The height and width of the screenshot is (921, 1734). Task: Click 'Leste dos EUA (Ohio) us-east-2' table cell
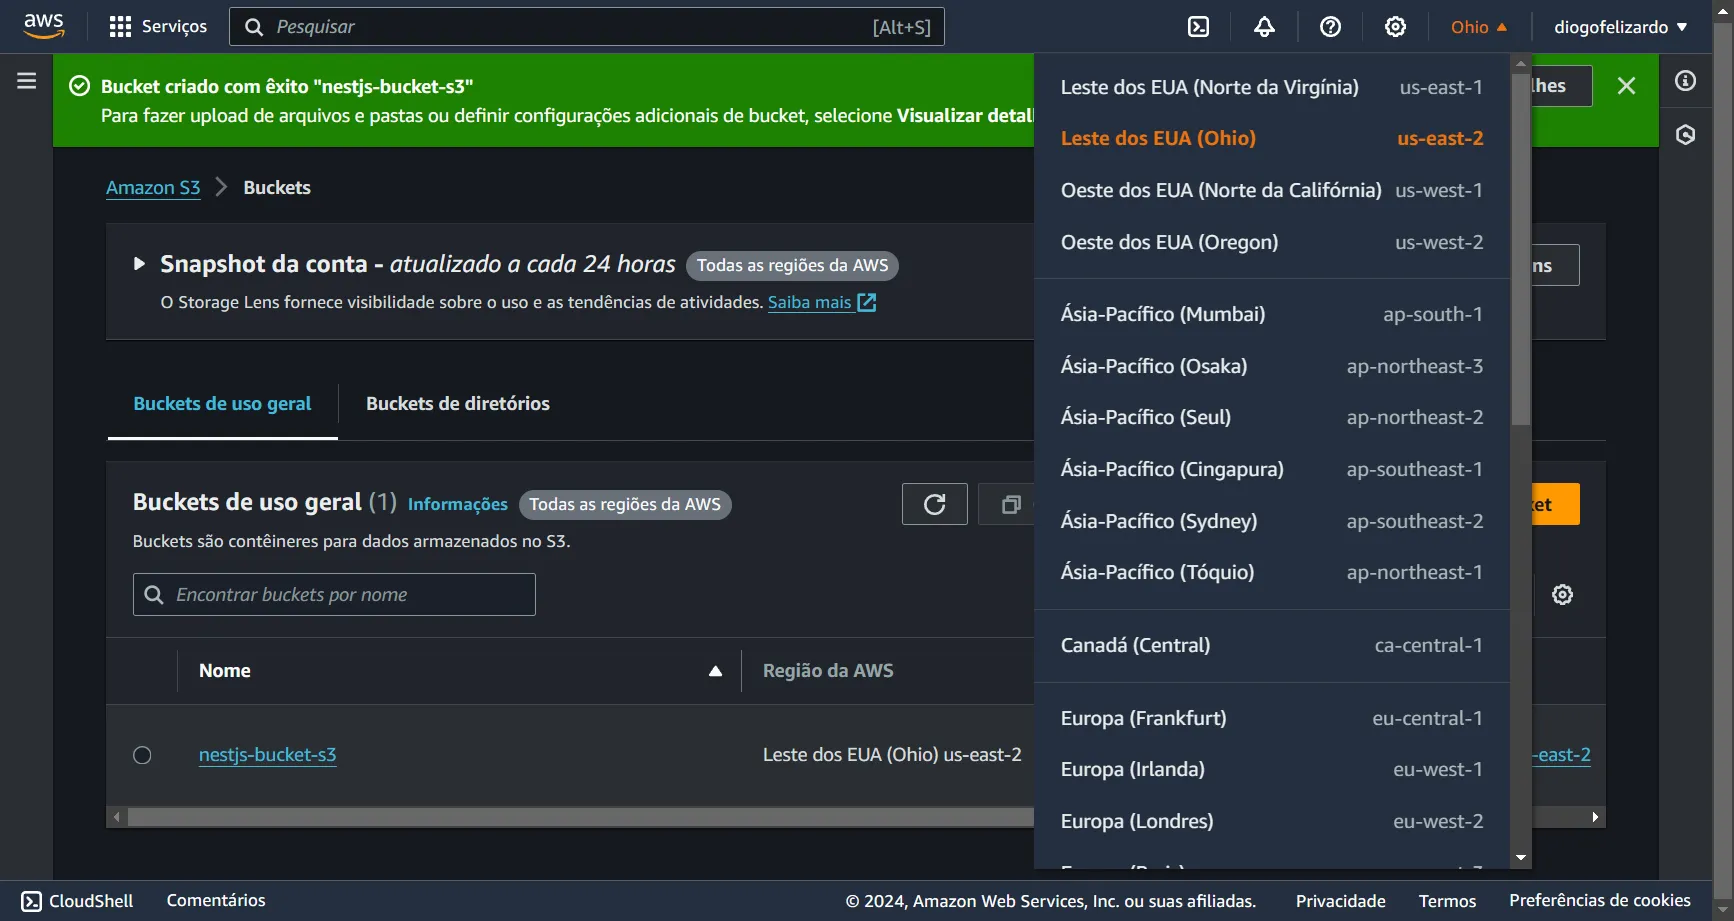[892, 755]
